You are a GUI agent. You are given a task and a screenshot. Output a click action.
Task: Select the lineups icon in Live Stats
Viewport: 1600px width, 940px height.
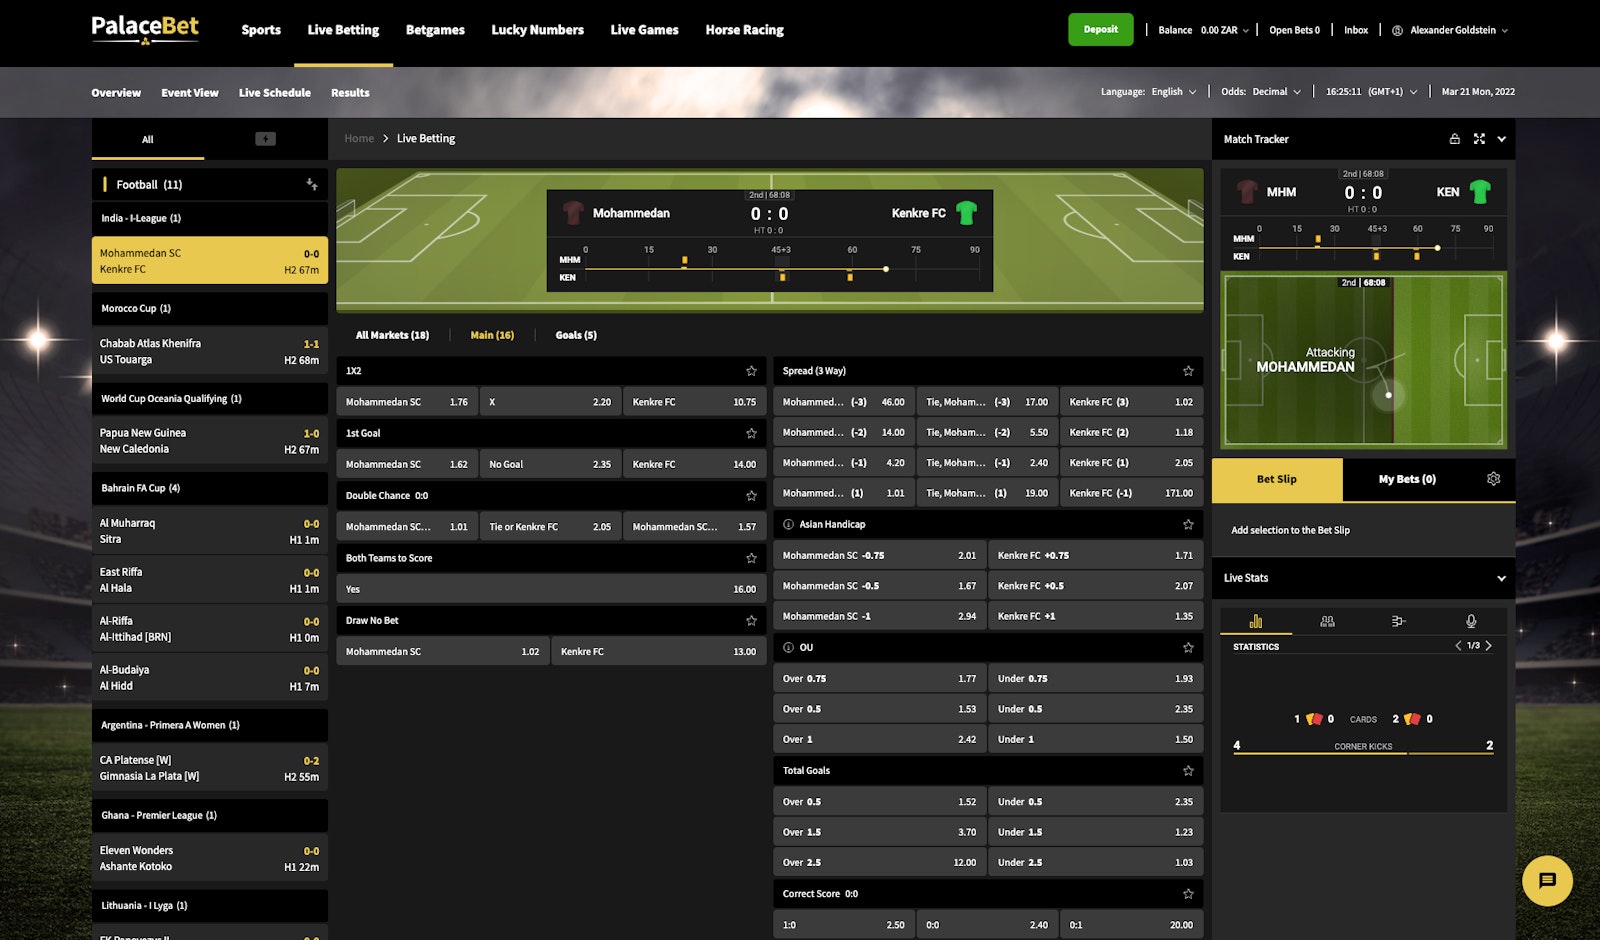pyautogui.click(x=1327, y=622)
